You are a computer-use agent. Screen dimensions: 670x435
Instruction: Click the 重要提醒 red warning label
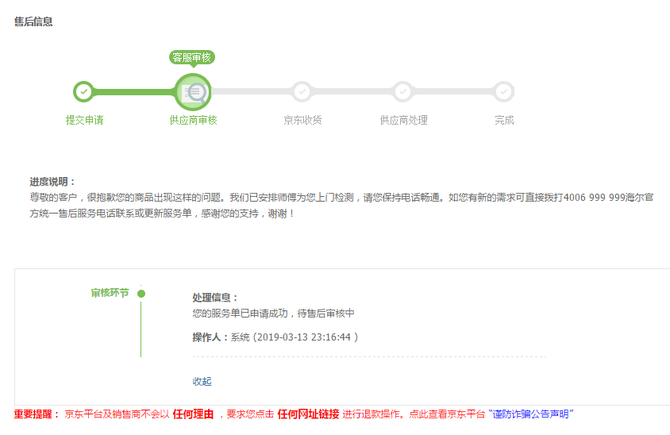pos(36,414)
